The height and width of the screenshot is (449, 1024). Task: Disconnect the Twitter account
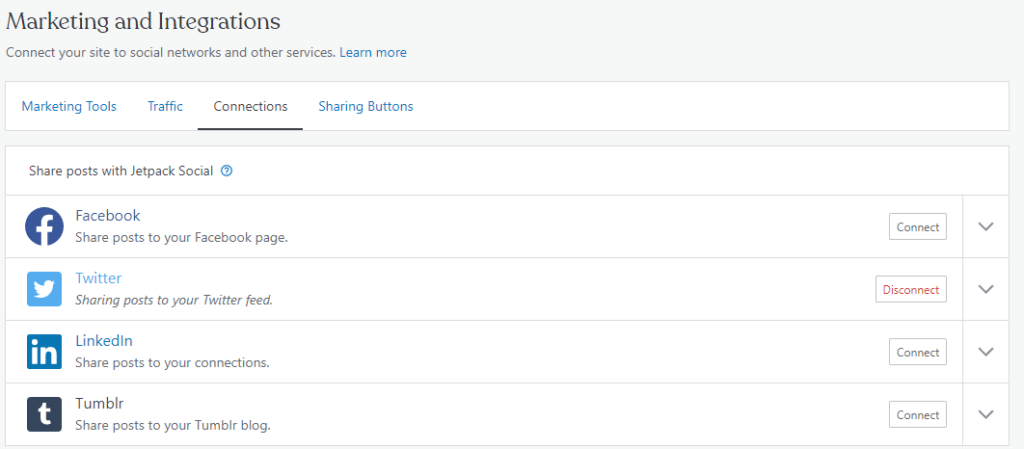pyautogui.click(x=911, y=290)
